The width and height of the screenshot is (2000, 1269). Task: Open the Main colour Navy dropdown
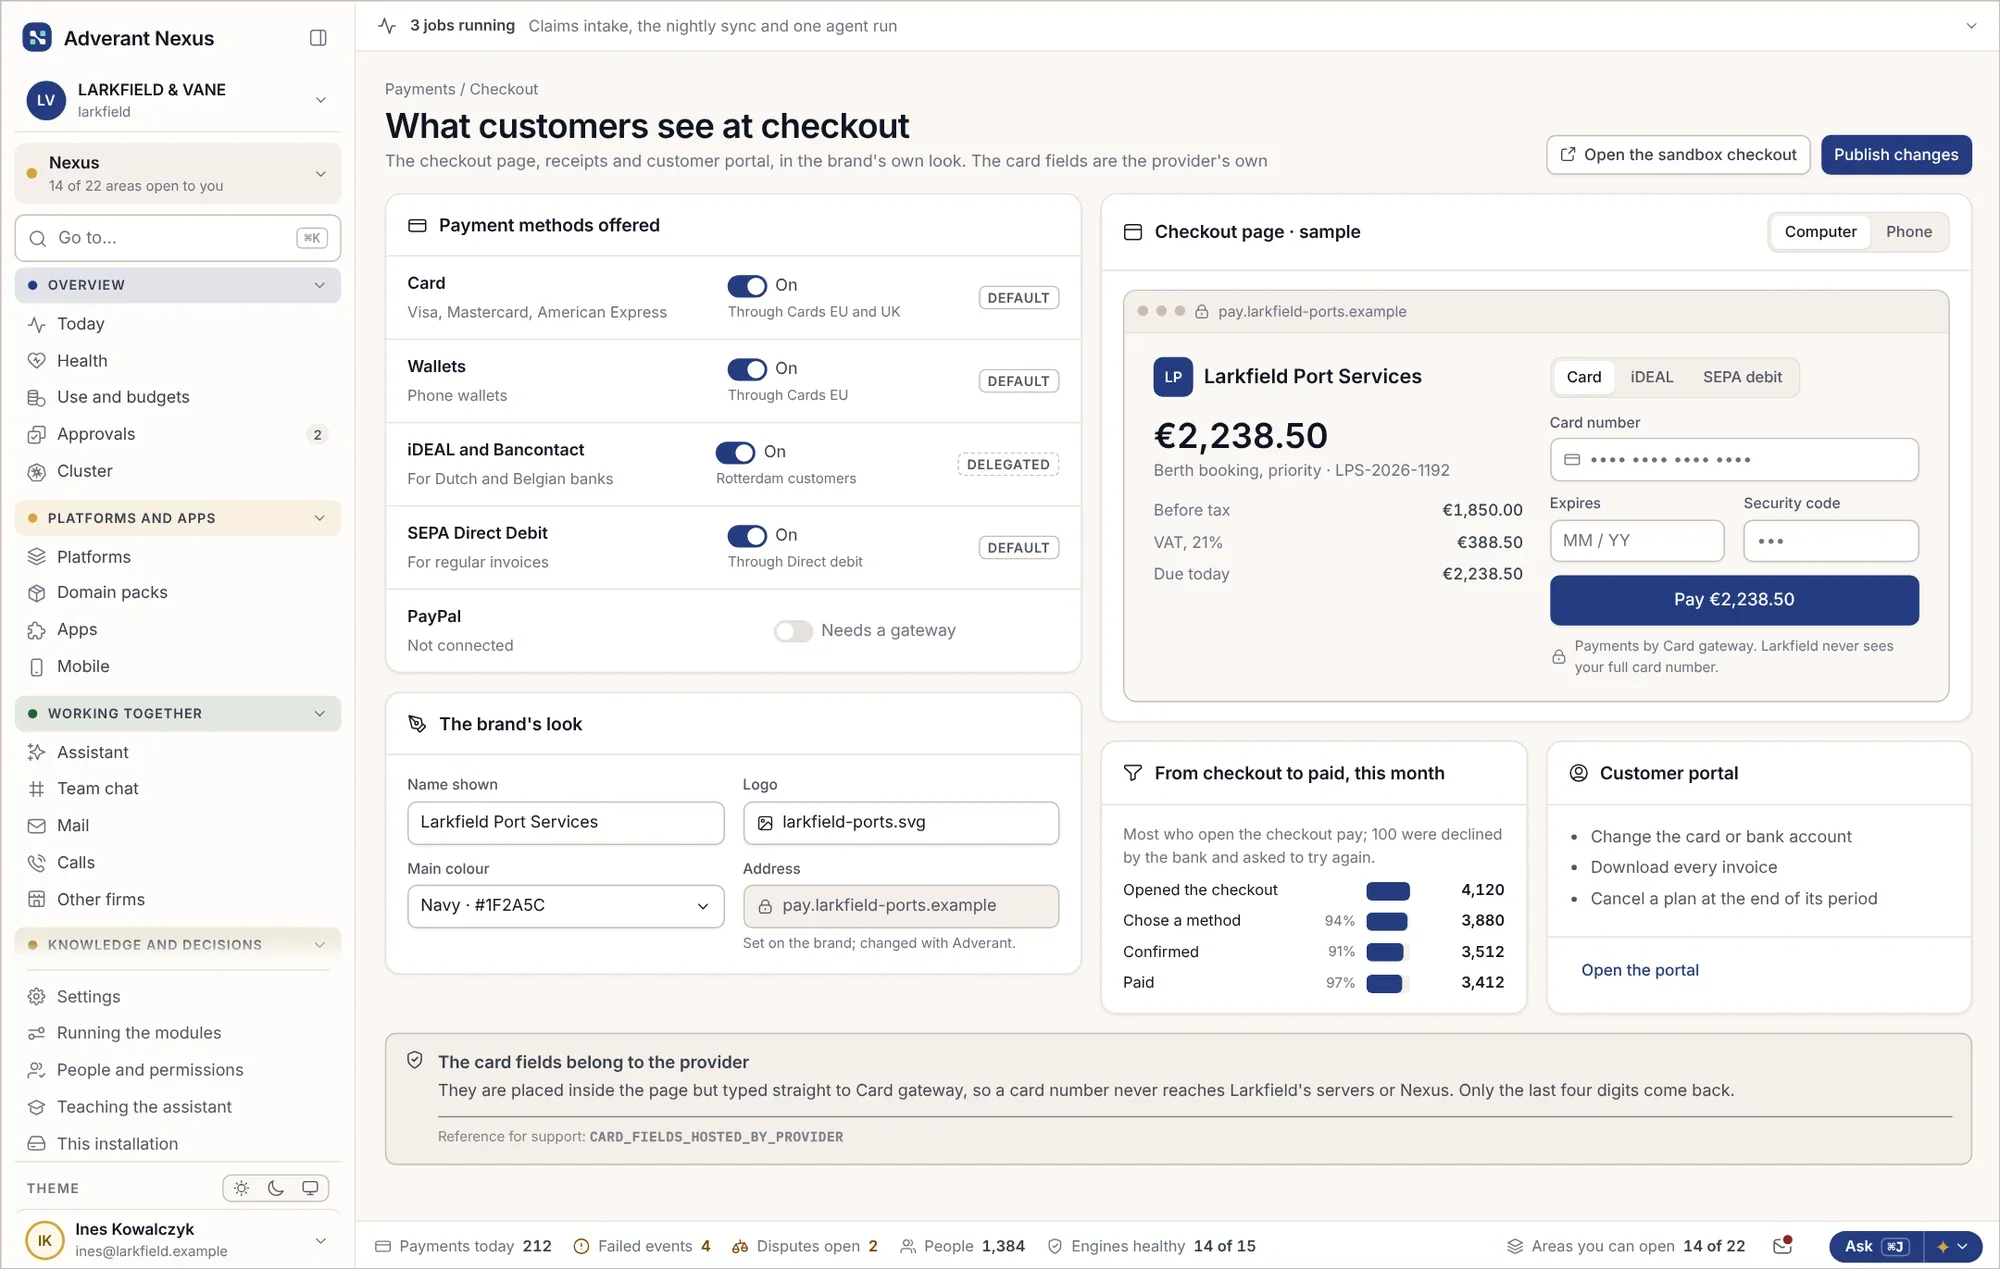click(x=565, y=906)
